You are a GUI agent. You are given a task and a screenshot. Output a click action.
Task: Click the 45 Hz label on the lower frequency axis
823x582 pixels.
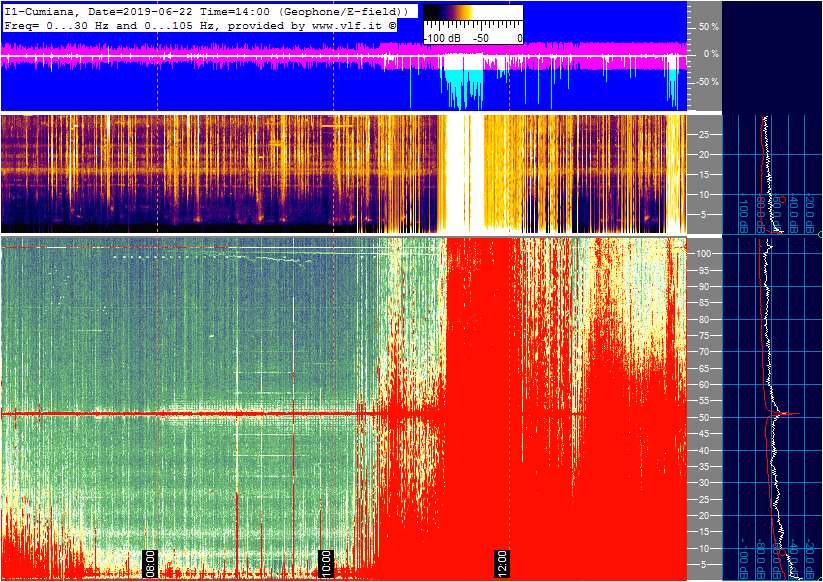coord(704,434)
